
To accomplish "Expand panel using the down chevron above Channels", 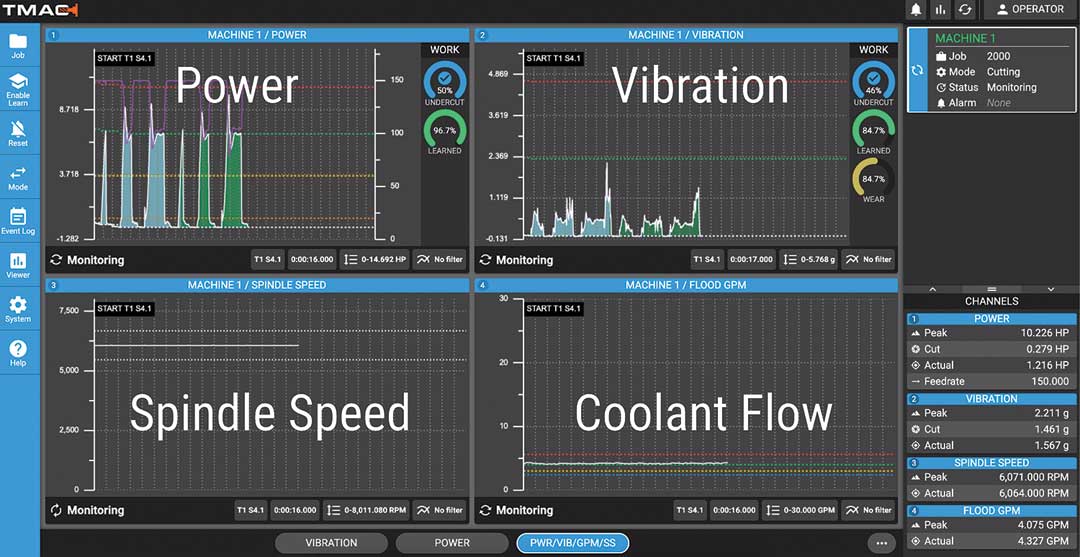I will coord(1050,289).
